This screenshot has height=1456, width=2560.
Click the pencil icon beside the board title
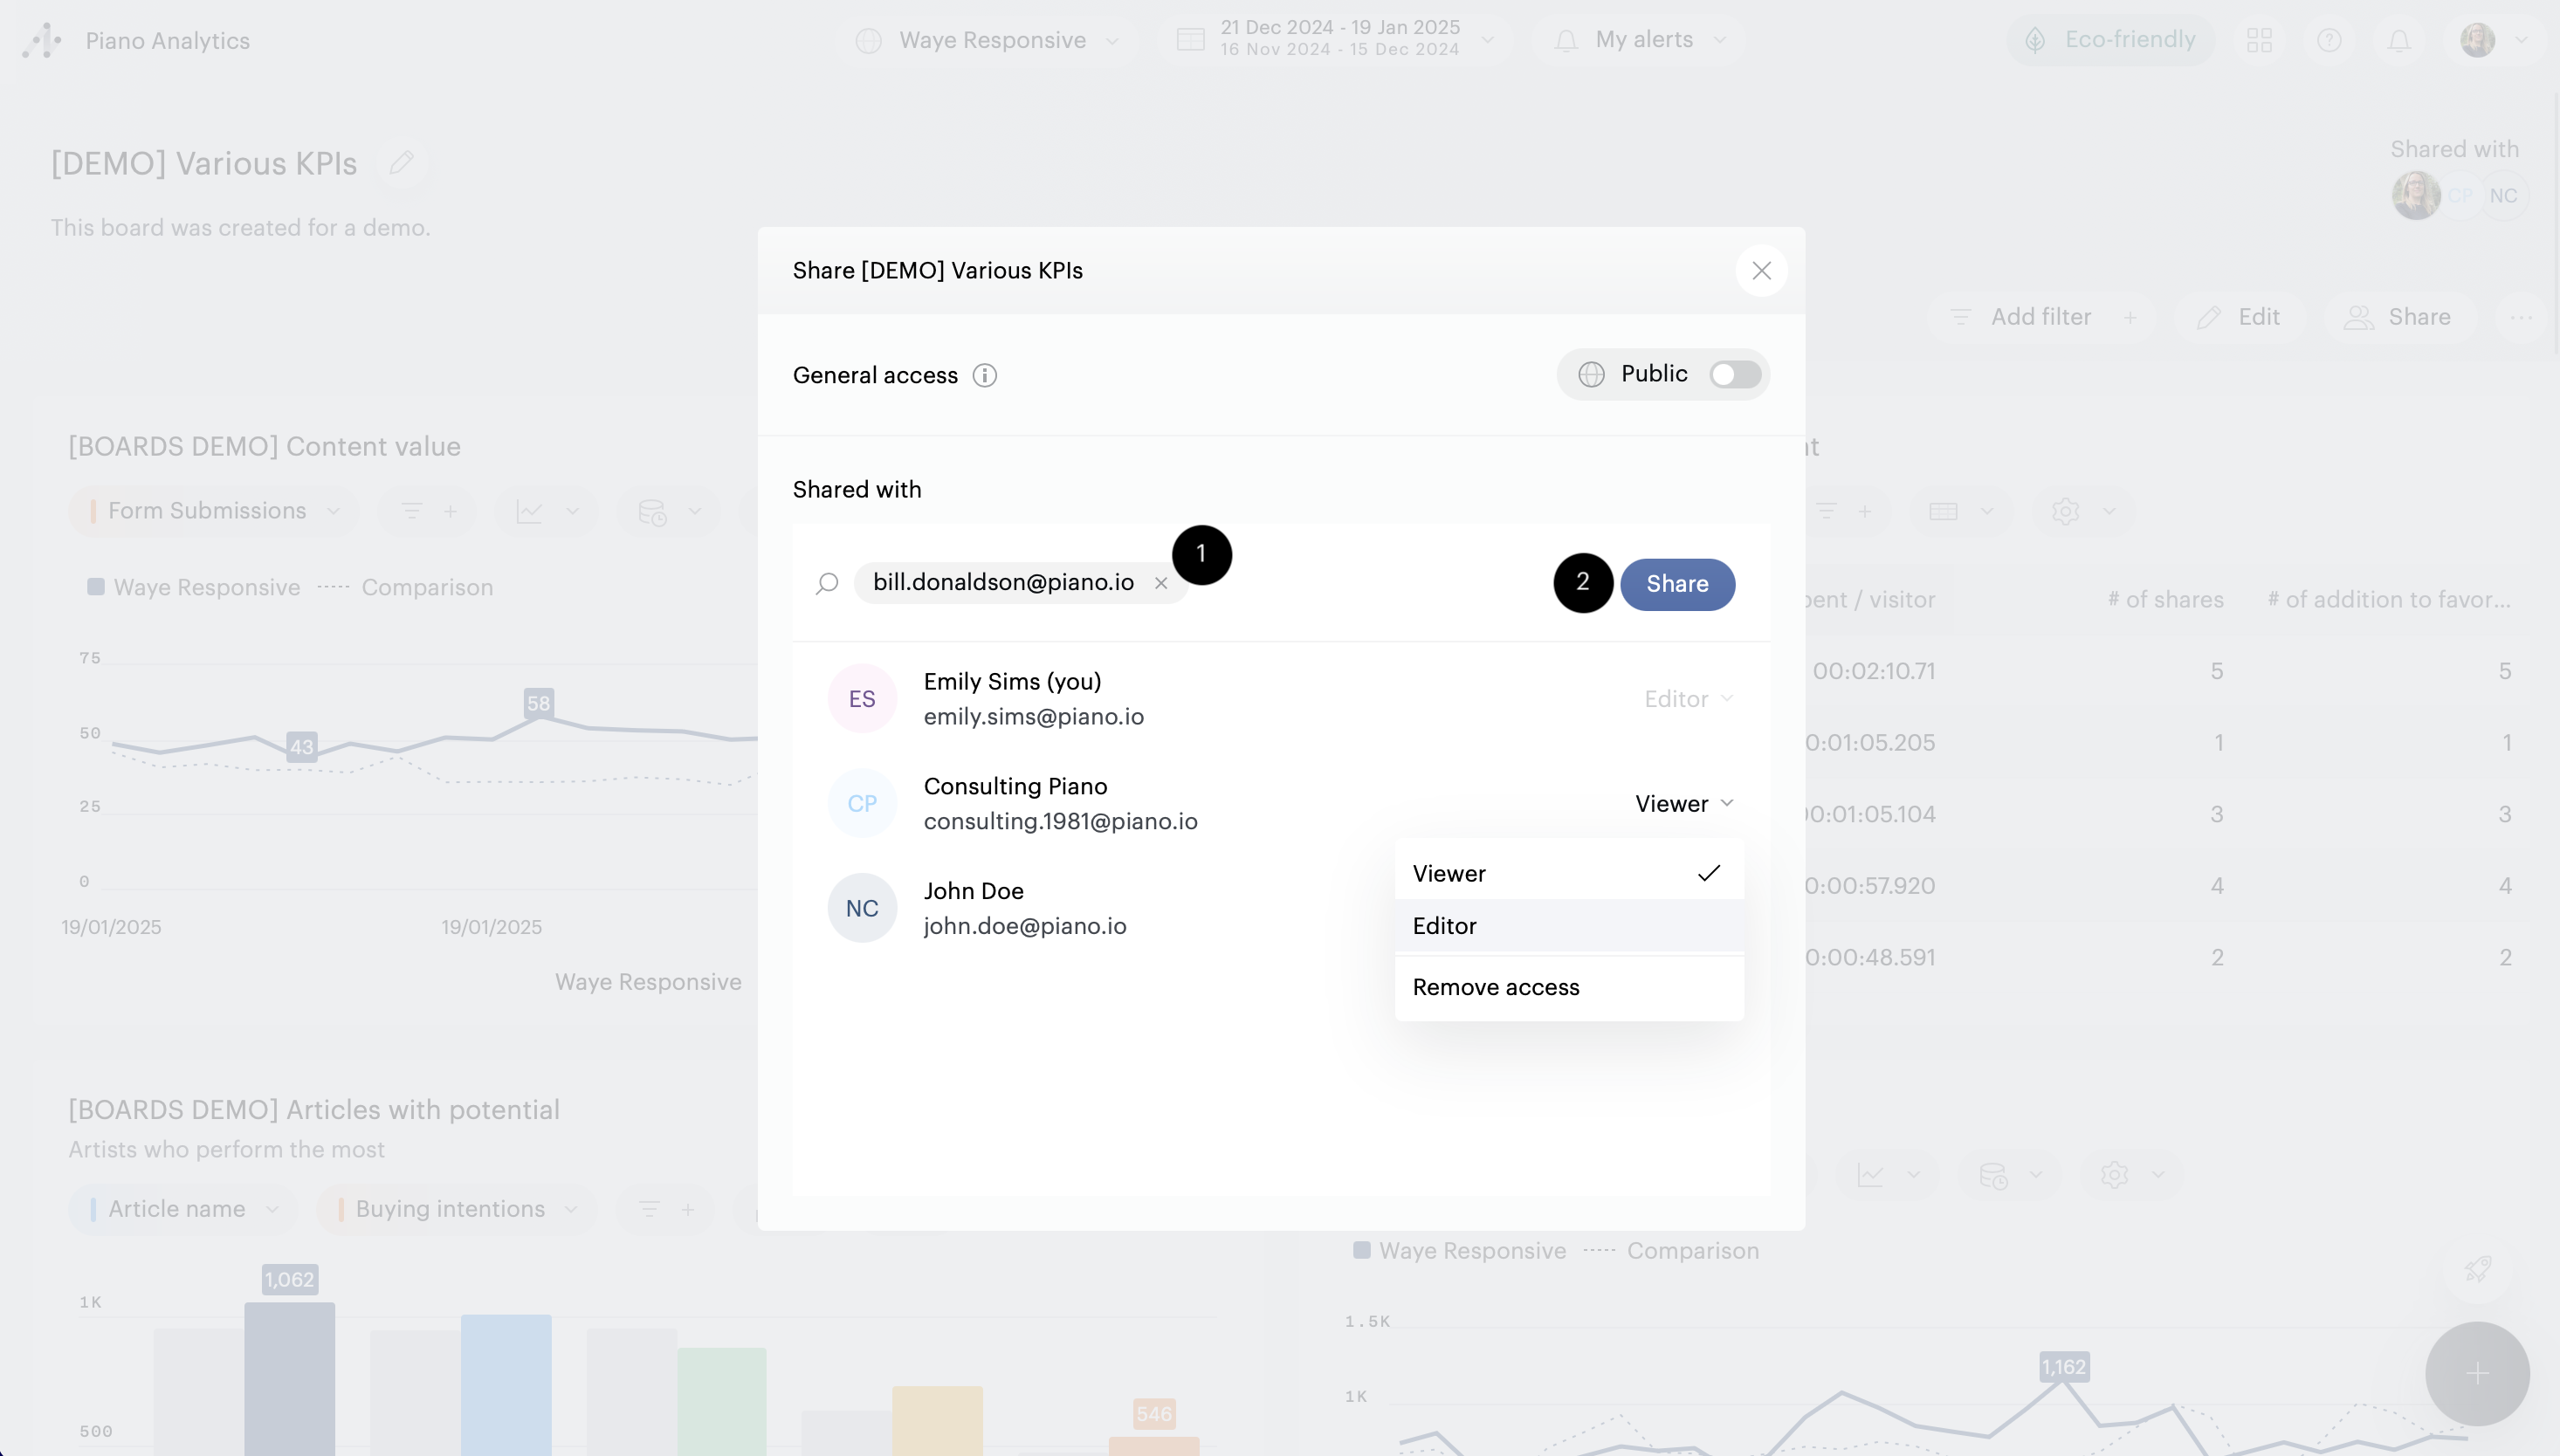(402, 163)
